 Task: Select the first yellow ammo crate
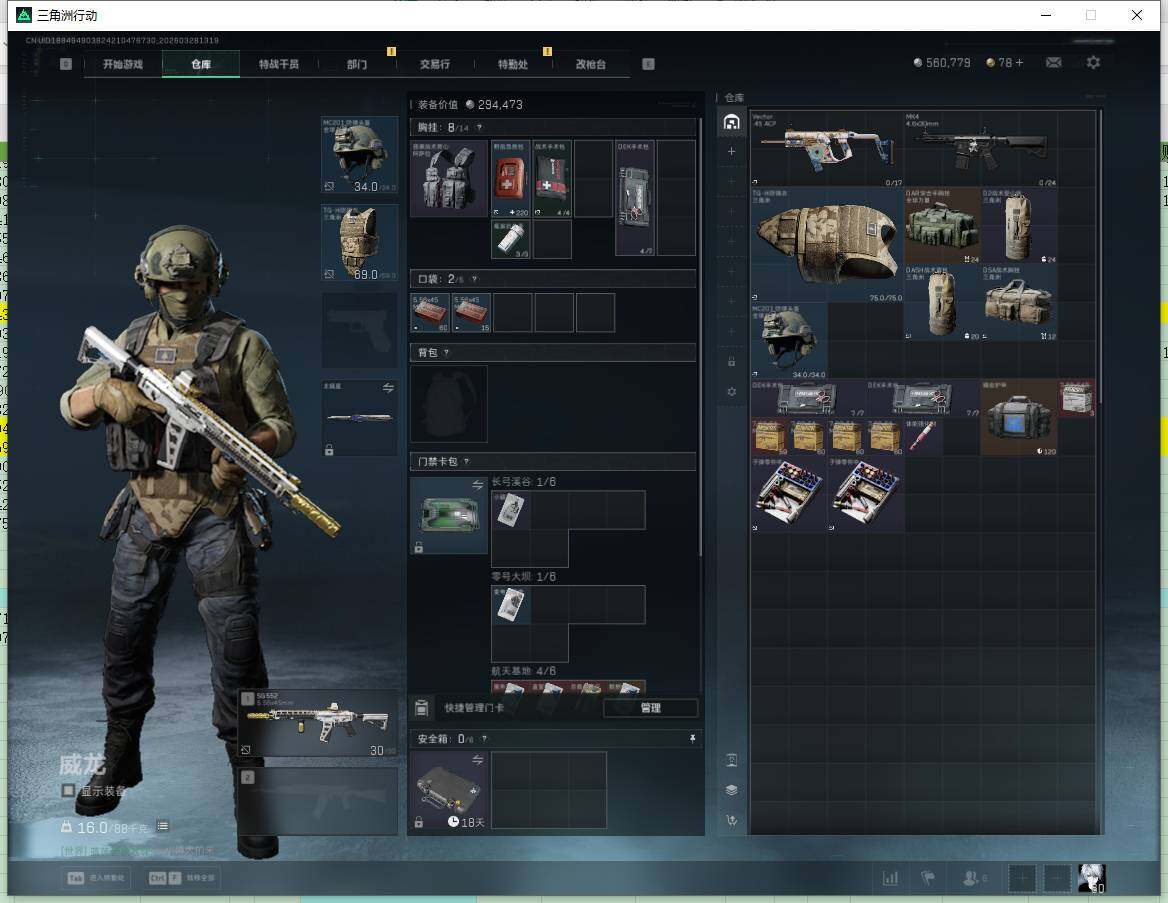pyautogui.click(x=770, y=437)
